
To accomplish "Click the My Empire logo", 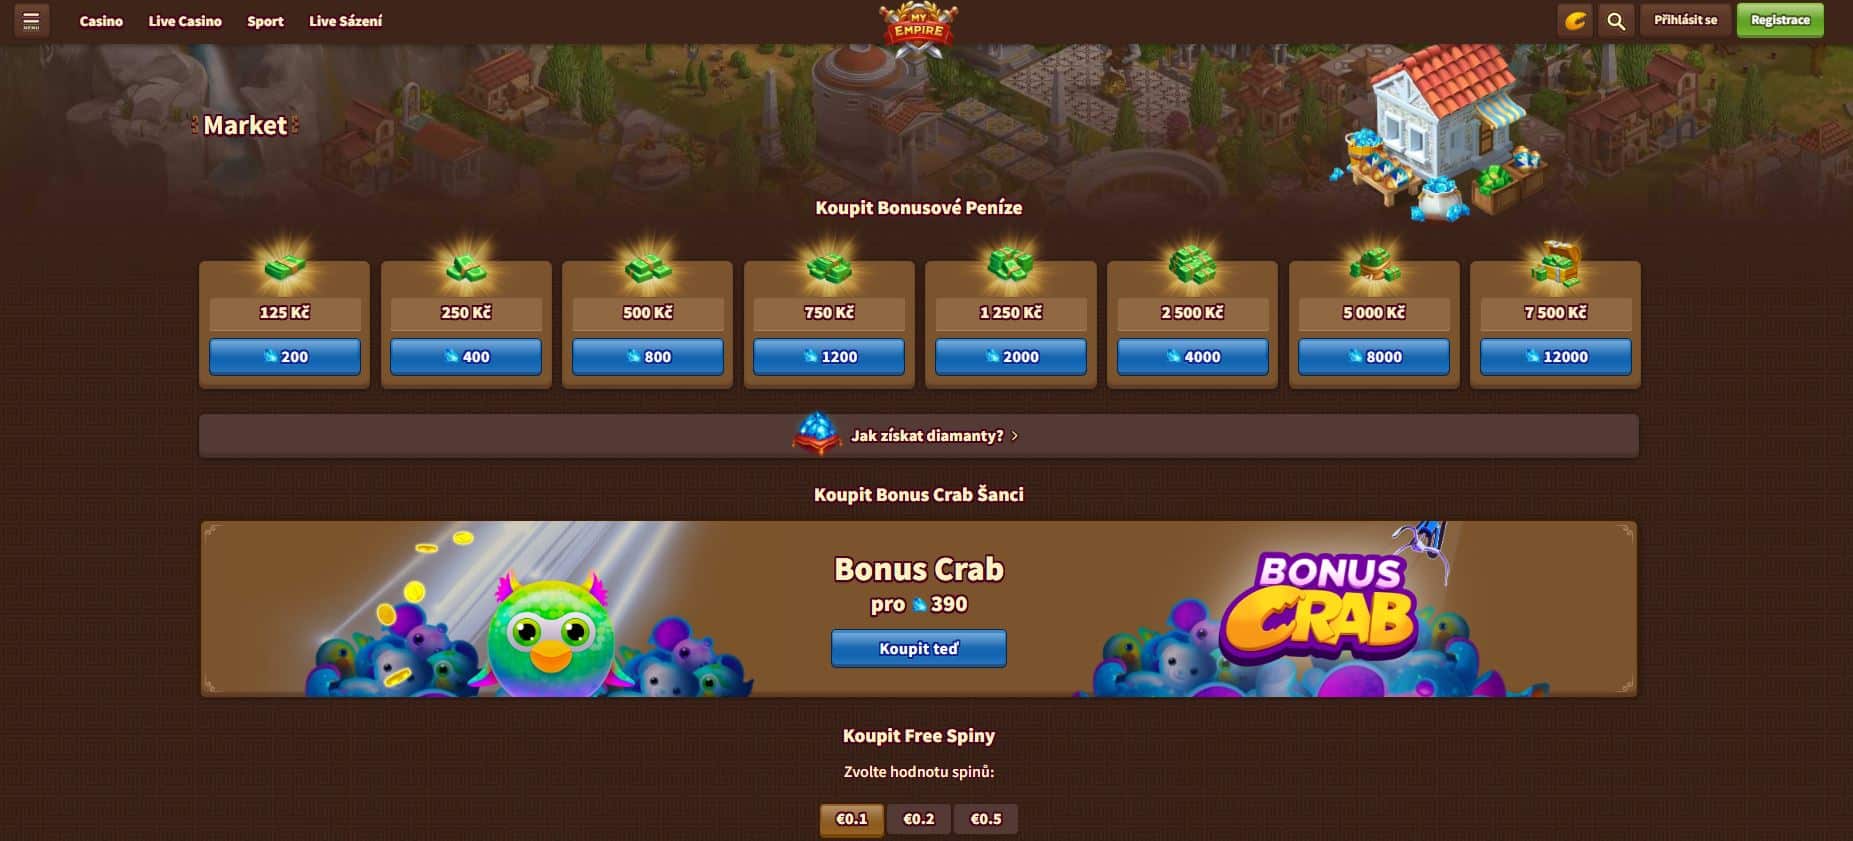I will [x=918, y=28].
